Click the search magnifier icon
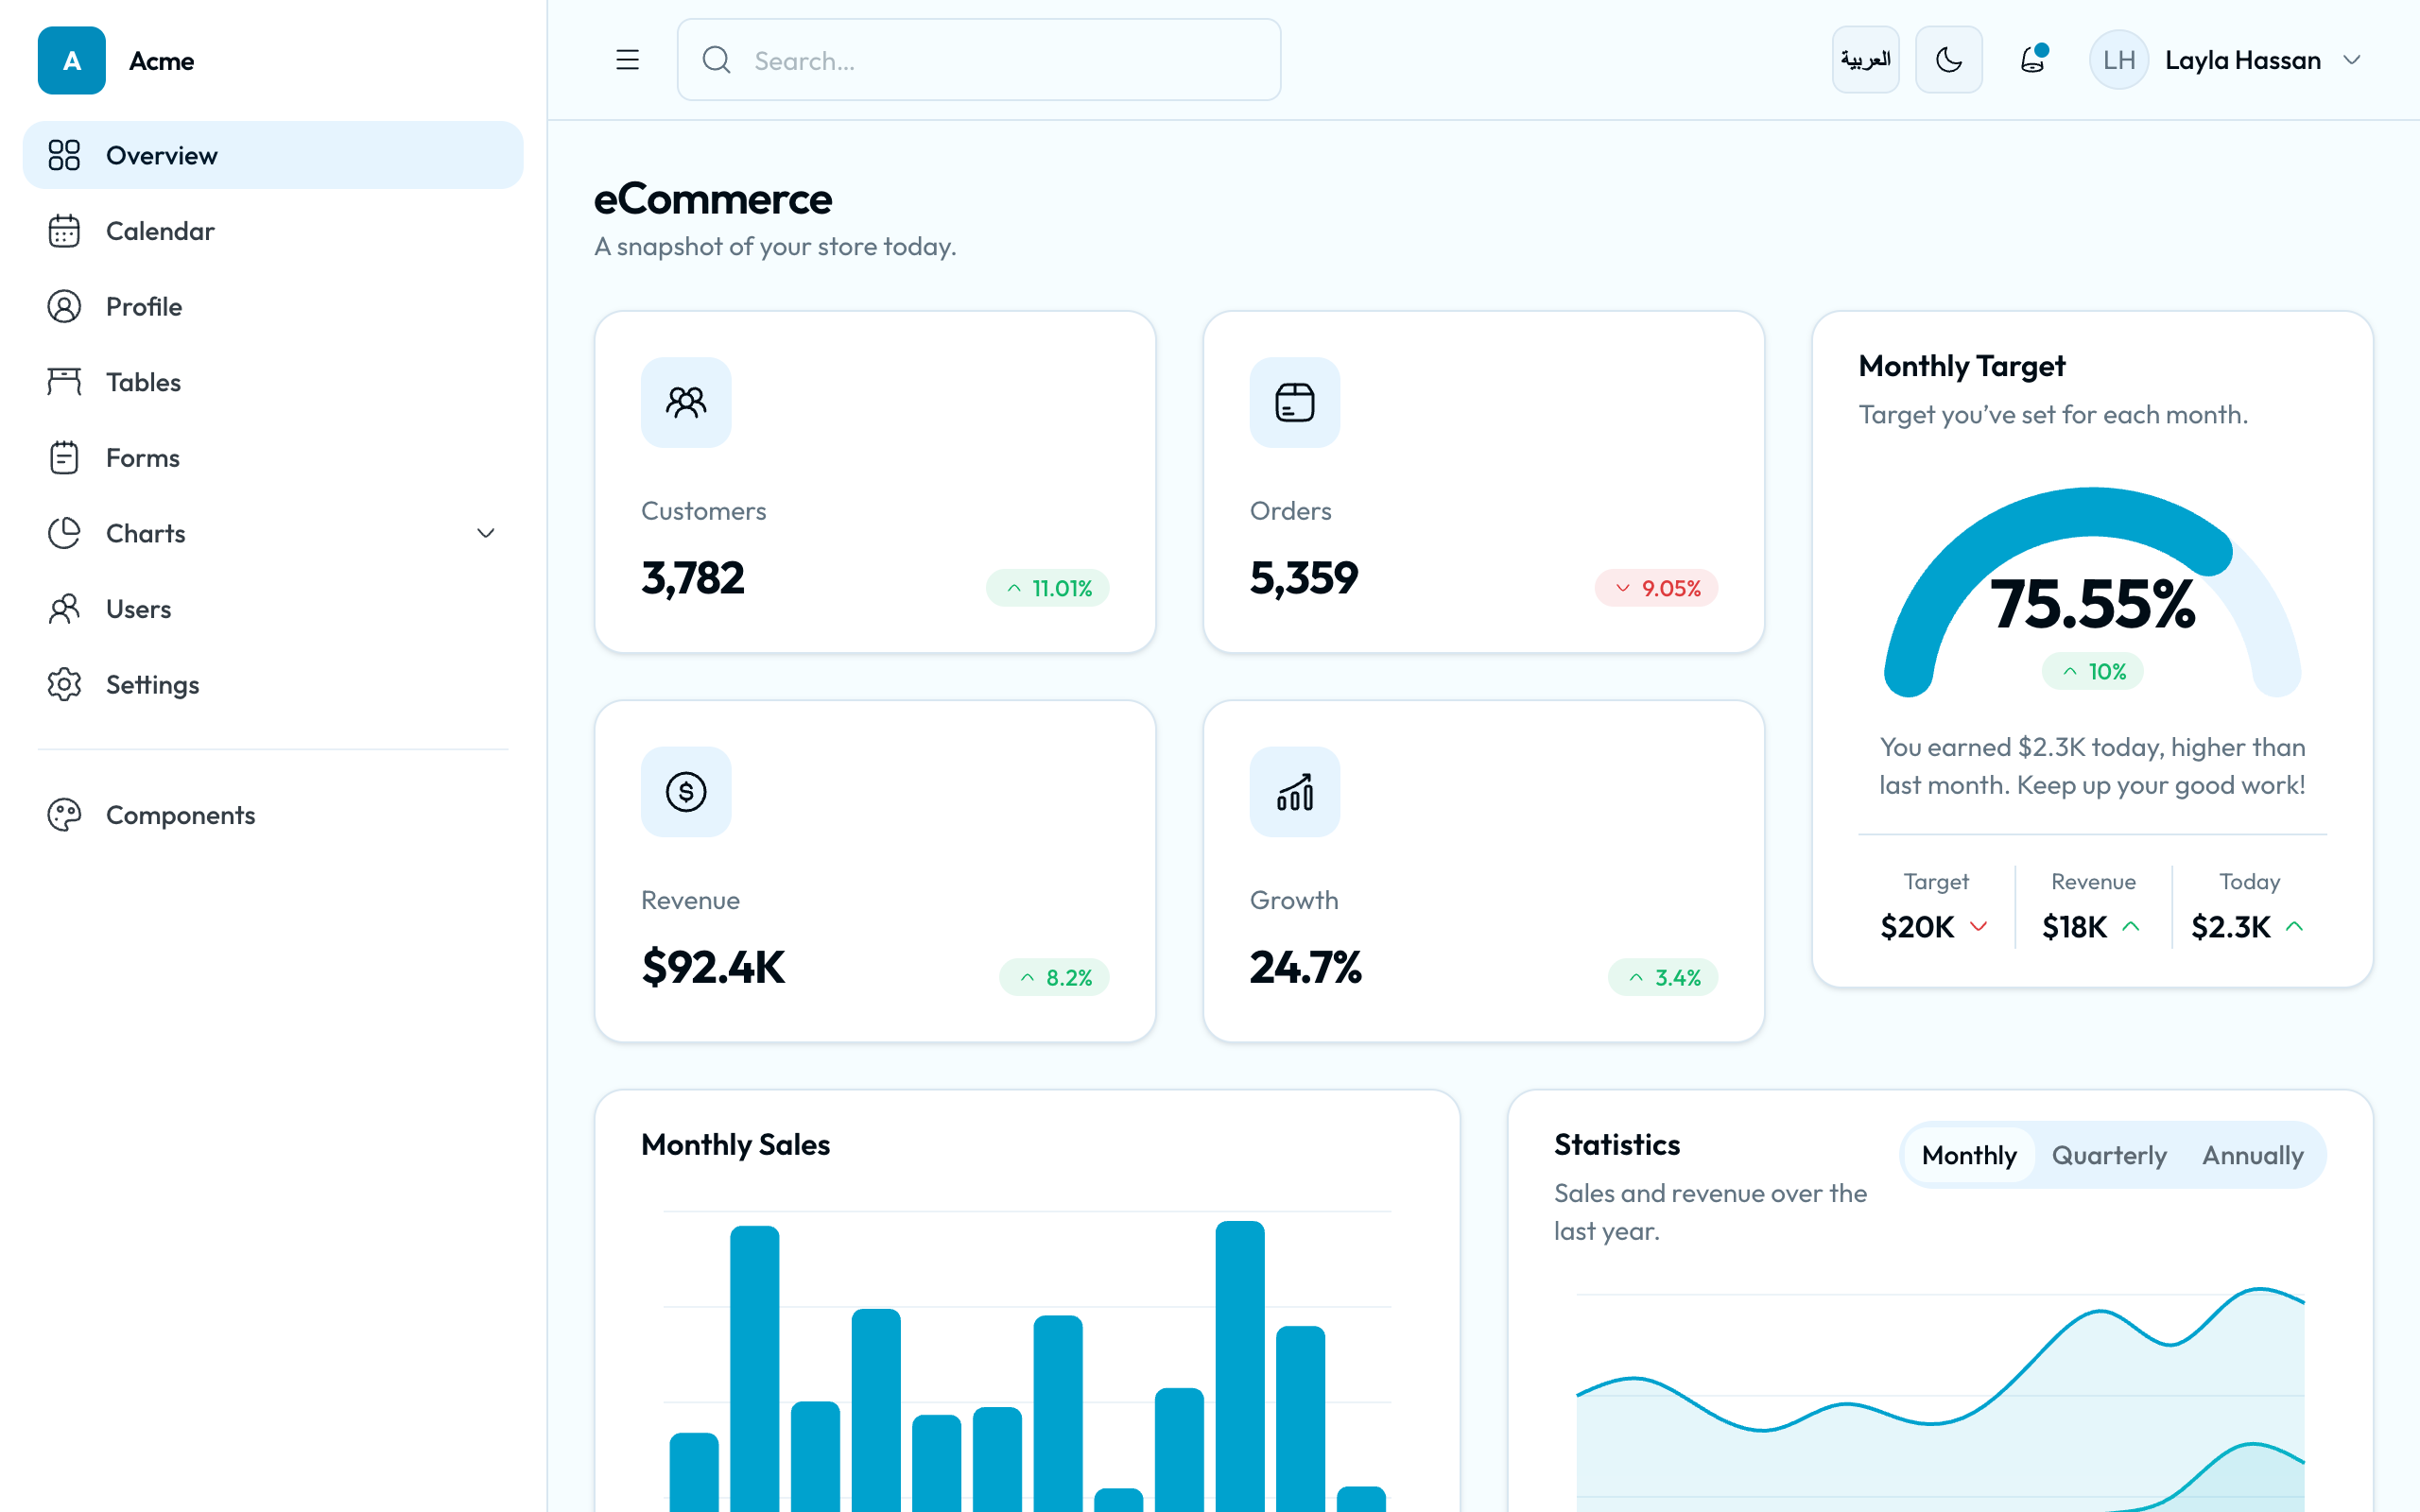The width and height of the screenshot is (2420, 1512). click(716, 60)
